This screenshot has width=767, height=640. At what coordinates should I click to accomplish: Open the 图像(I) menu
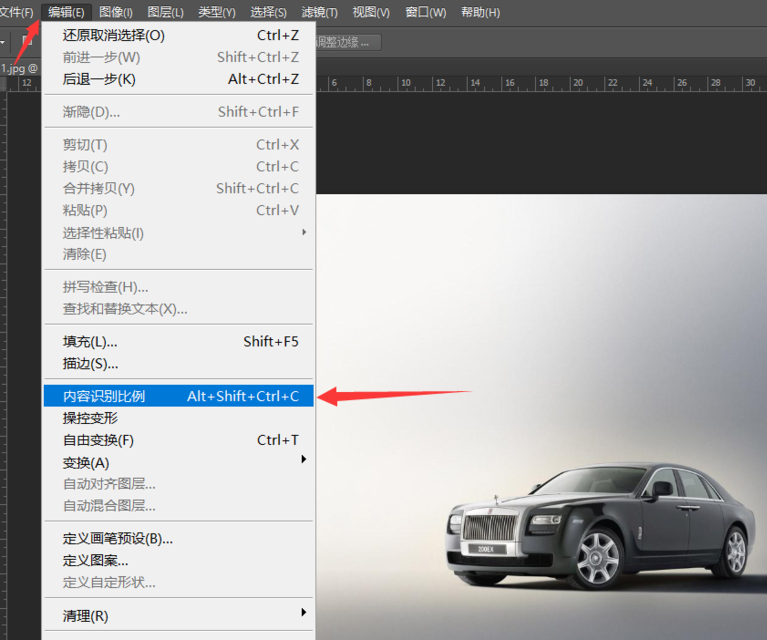tap(117, 12)
